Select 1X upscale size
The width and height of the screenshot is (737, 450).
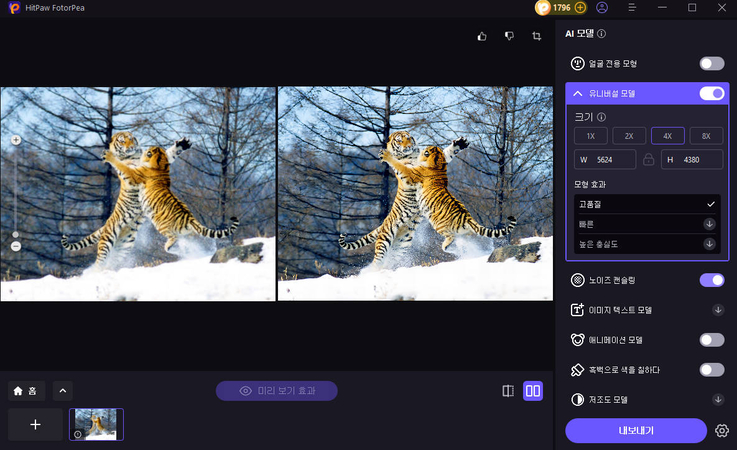click(x=591, y=136)
